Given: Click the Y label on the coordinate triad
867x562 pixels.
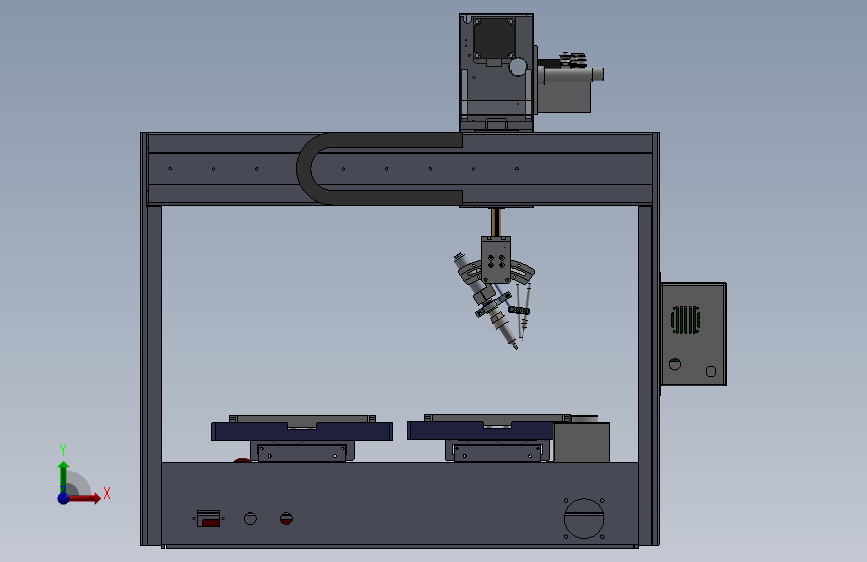Looking at the screenshot, I should (x=63, y=450).
